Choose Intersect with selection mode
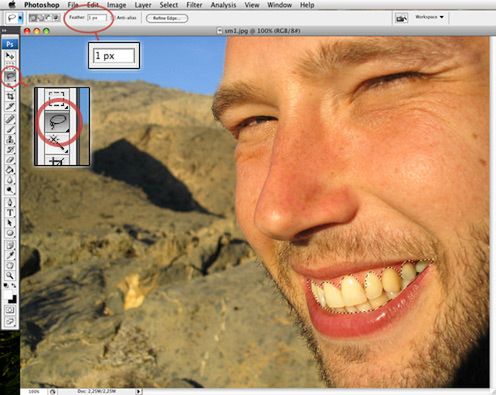496x395 pixels. [x=56, y=18]
